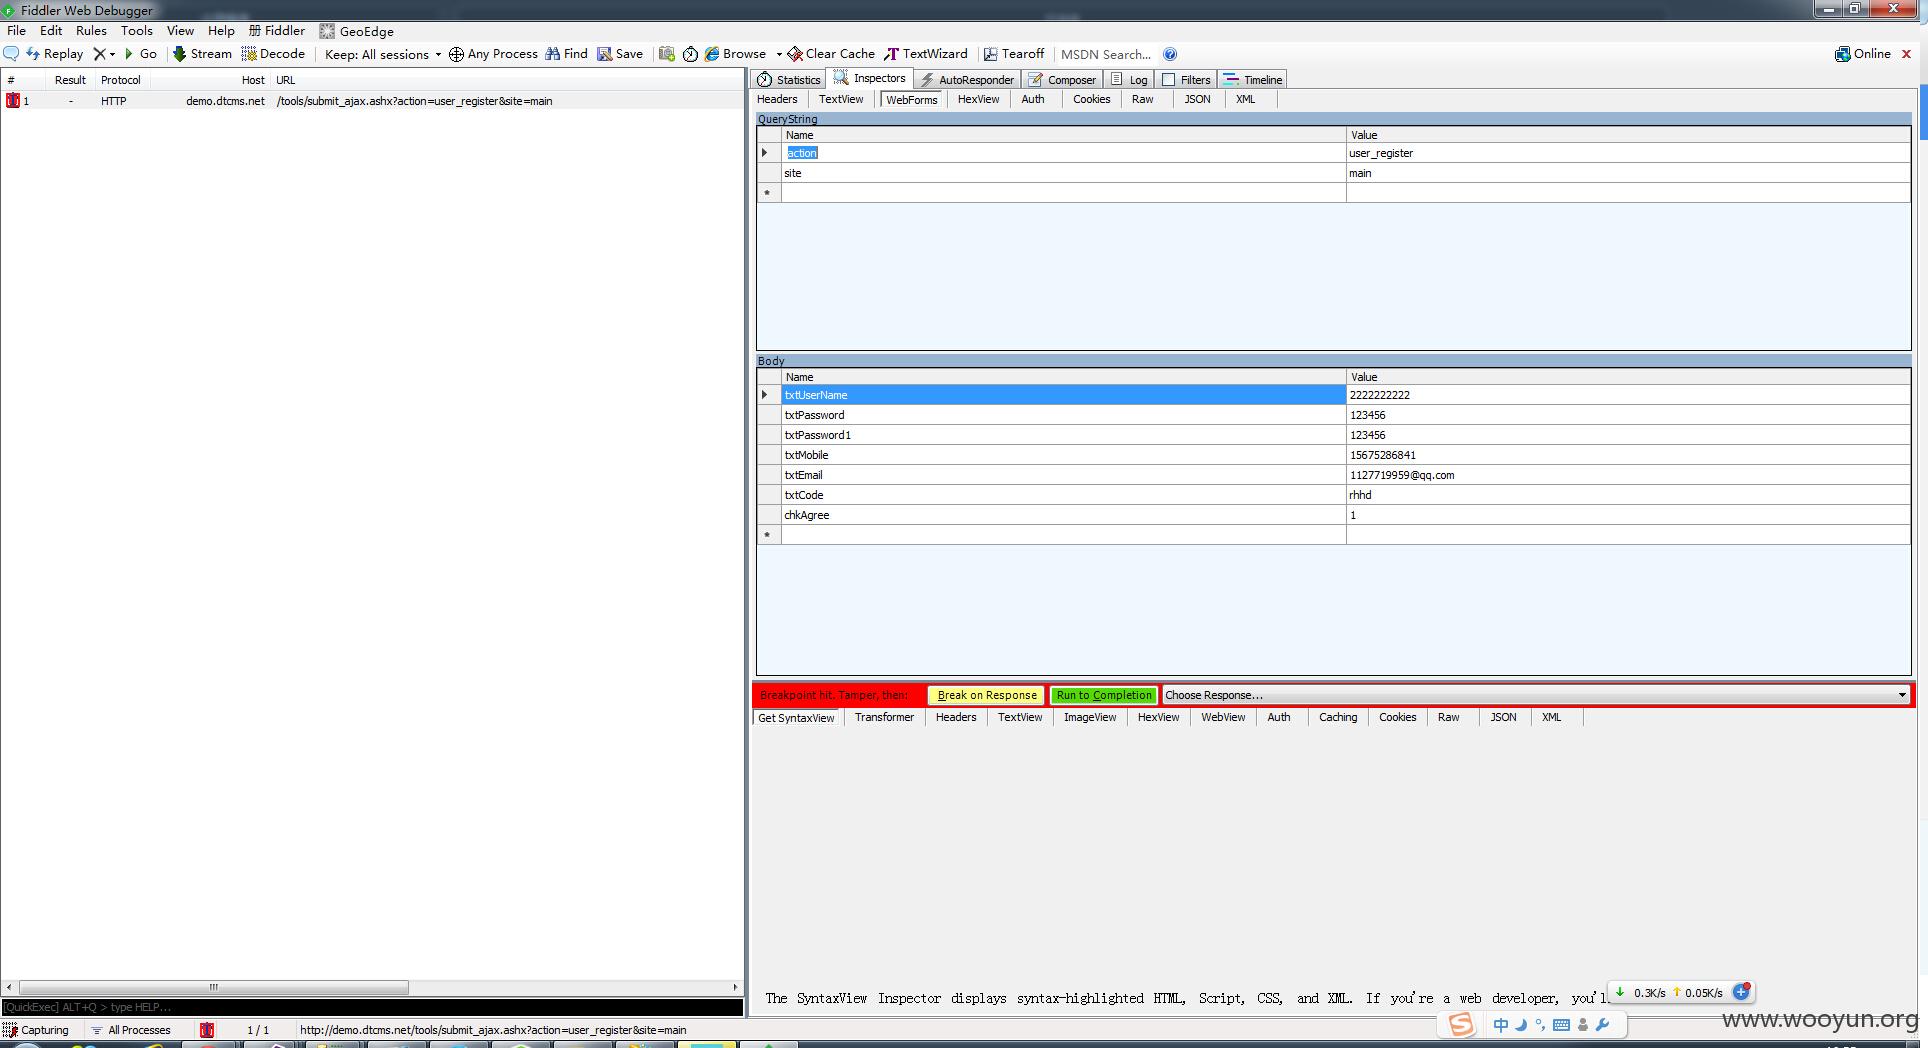Click Run to Completion button

(x=1104, y=695)
